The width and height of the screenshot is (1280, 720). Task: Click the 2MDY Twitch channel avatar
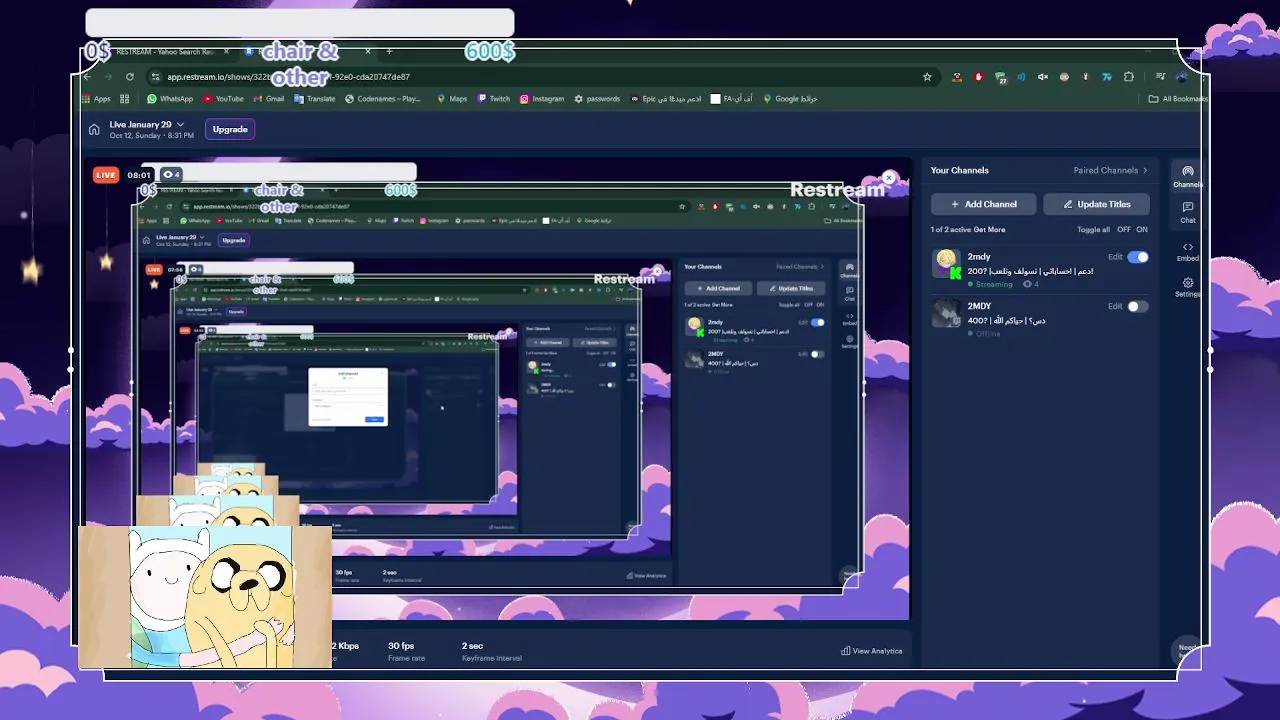[946, 313]
